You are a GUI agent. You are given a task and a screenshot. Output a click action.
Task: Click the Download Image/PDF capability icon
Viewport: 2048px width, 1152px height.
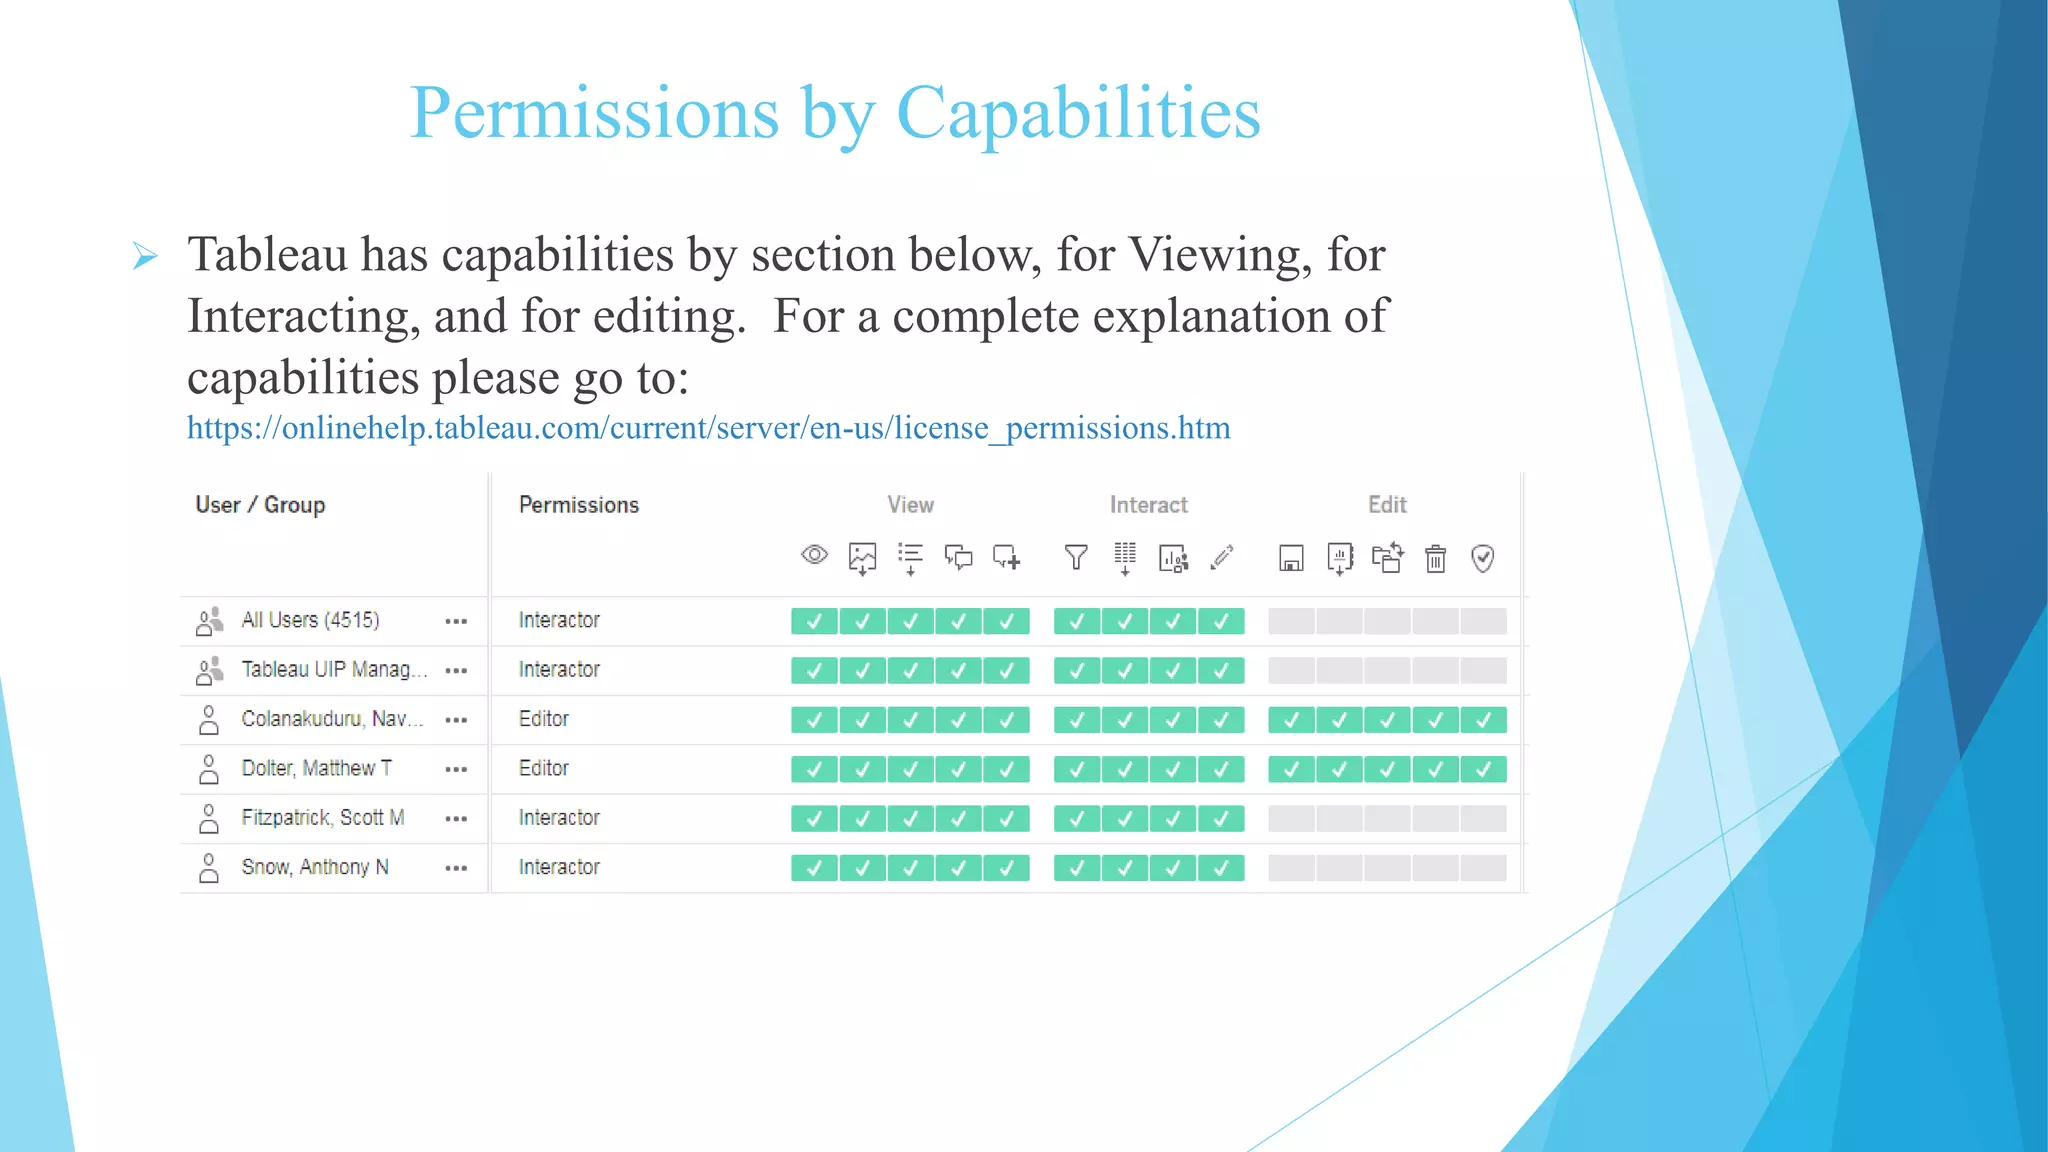(x=862, y=559)
